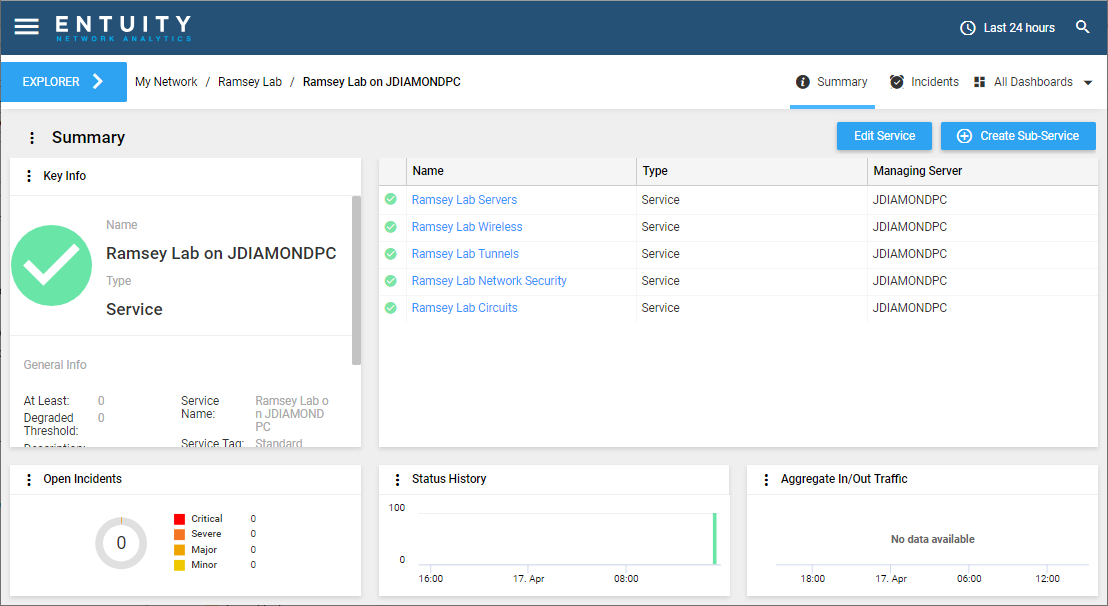Open the hamburger main menu

[x=27, y=27]
